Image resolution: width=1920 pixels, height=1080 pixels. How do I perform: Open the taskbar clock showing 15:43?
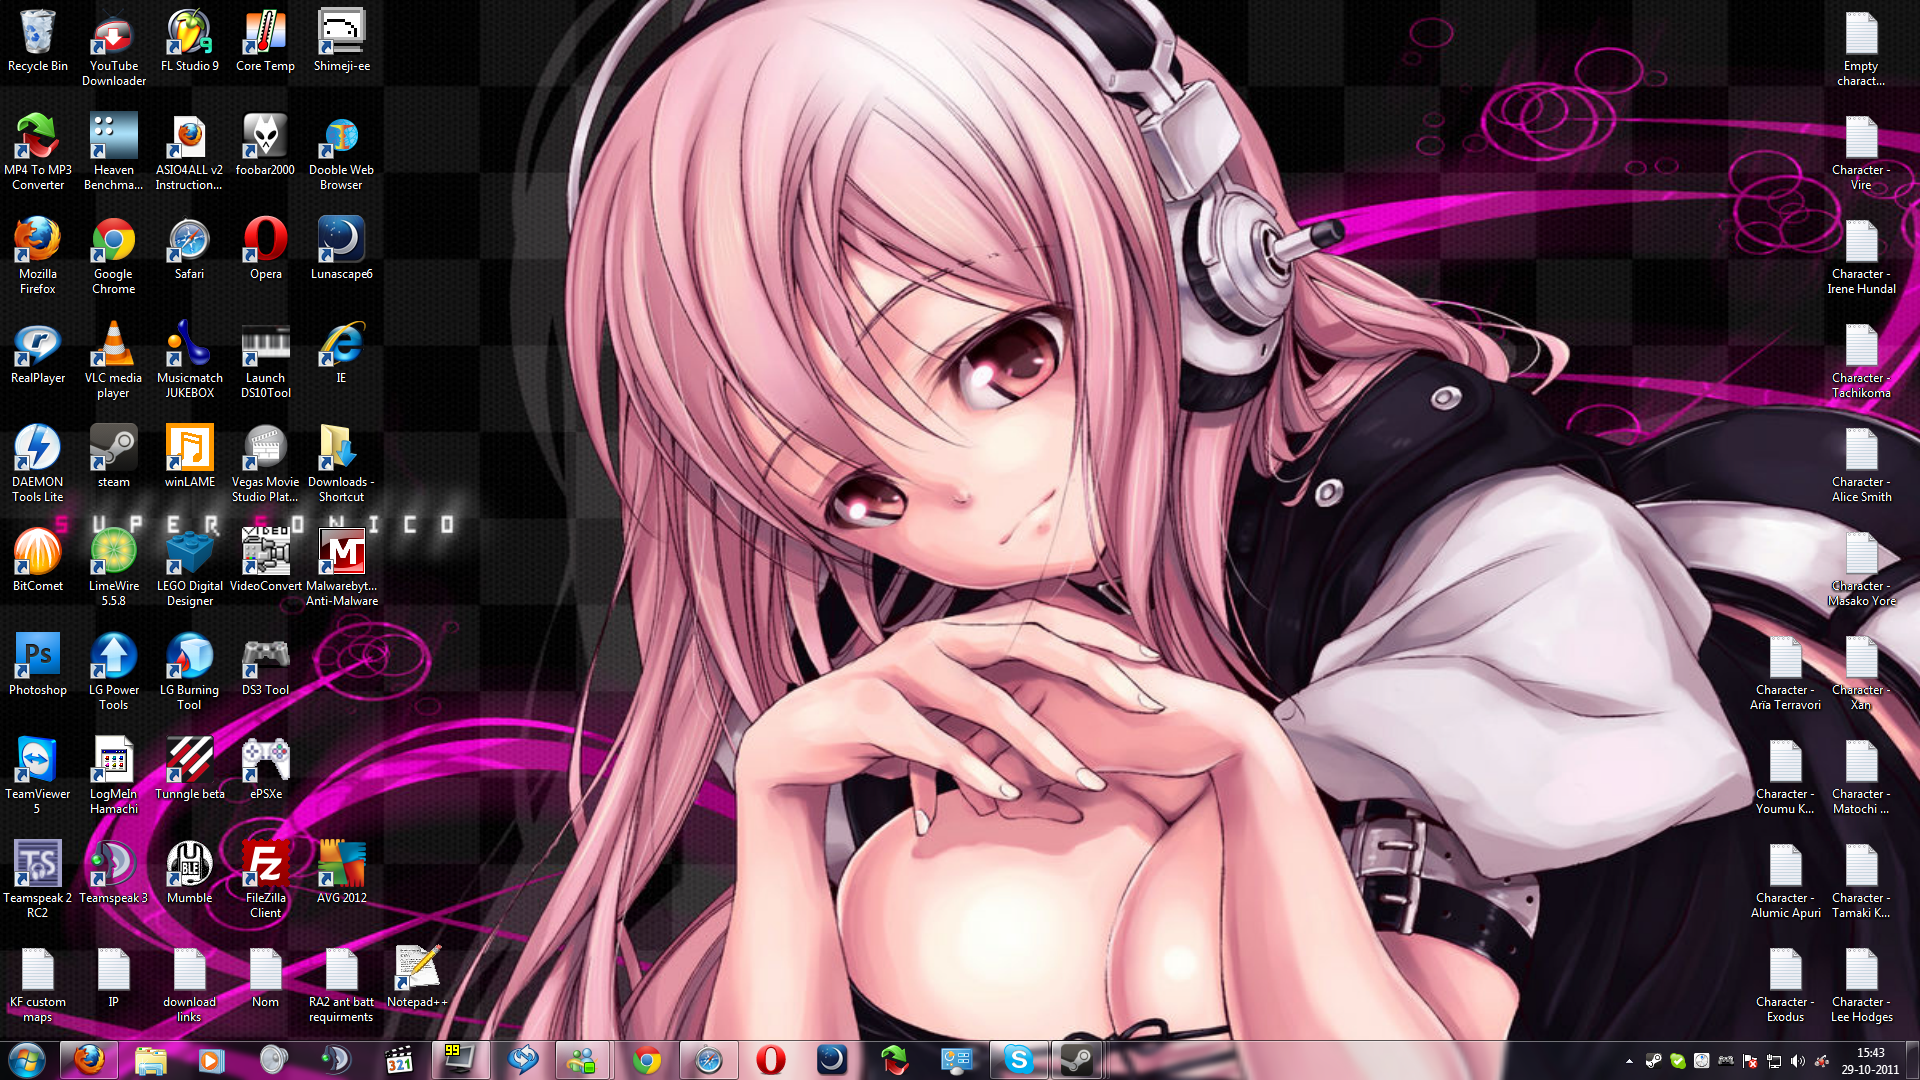[1870, 1060]
